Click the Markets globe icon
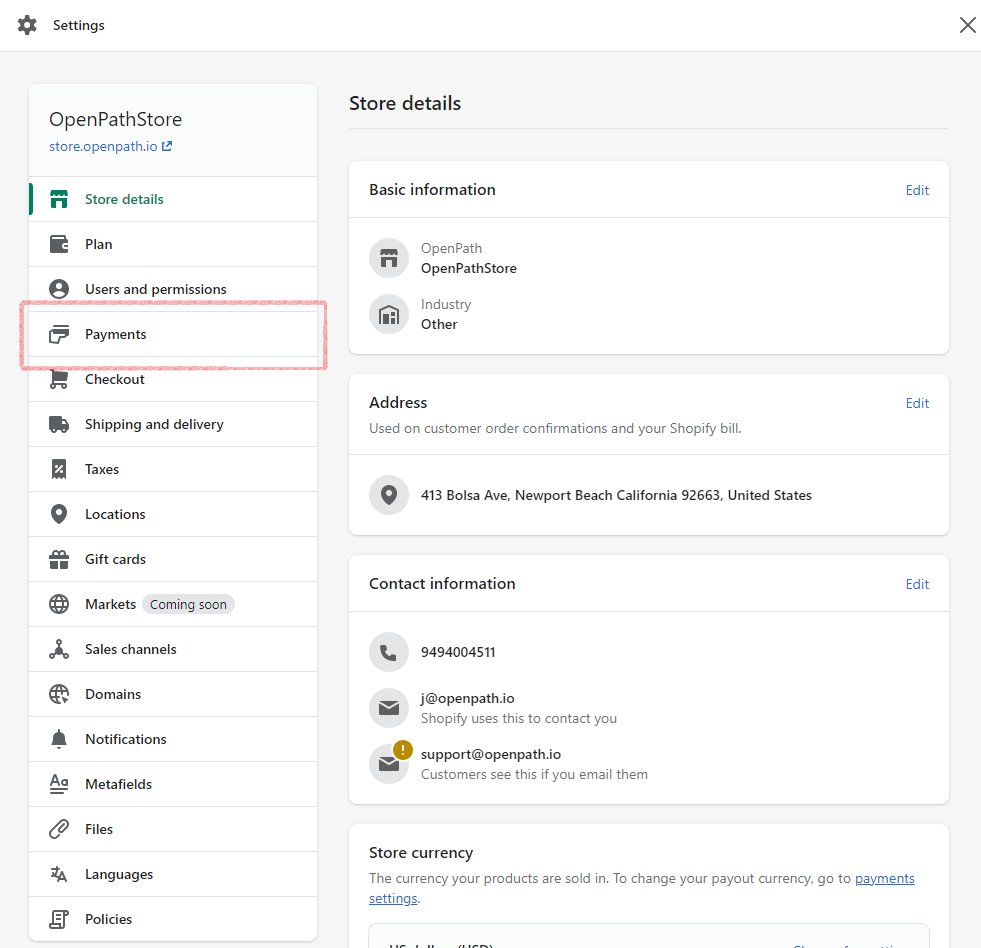 (59, 604)
